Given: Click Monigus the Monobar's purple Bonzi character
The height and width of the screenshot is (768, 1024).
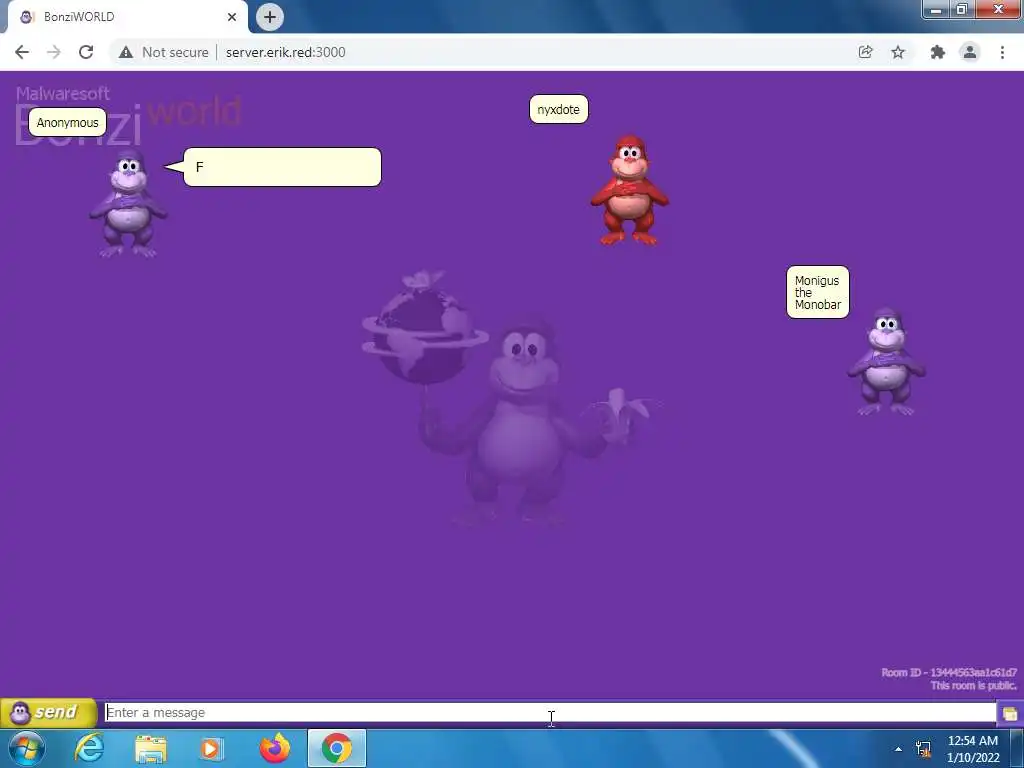Looking at the screenshot, I should point(886,362).
